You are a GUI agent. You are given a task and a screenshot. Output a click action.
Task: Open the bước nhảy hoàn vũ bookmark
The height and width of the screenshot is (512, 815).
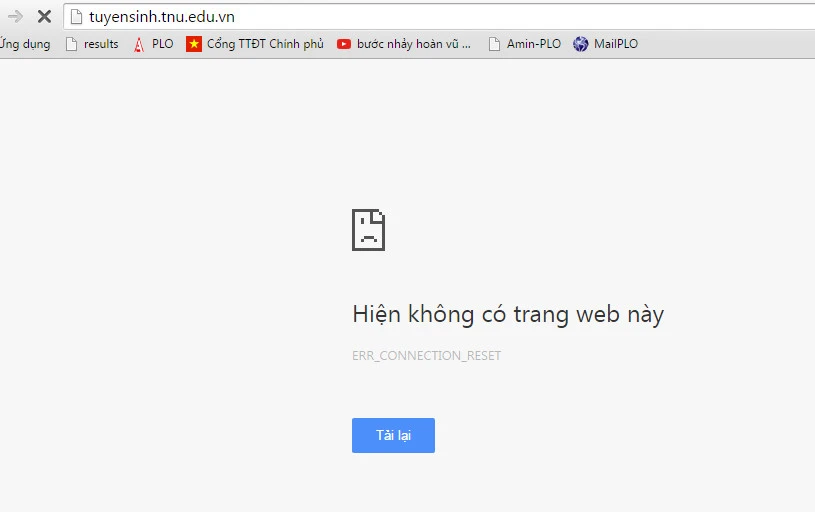pos(413,44)
